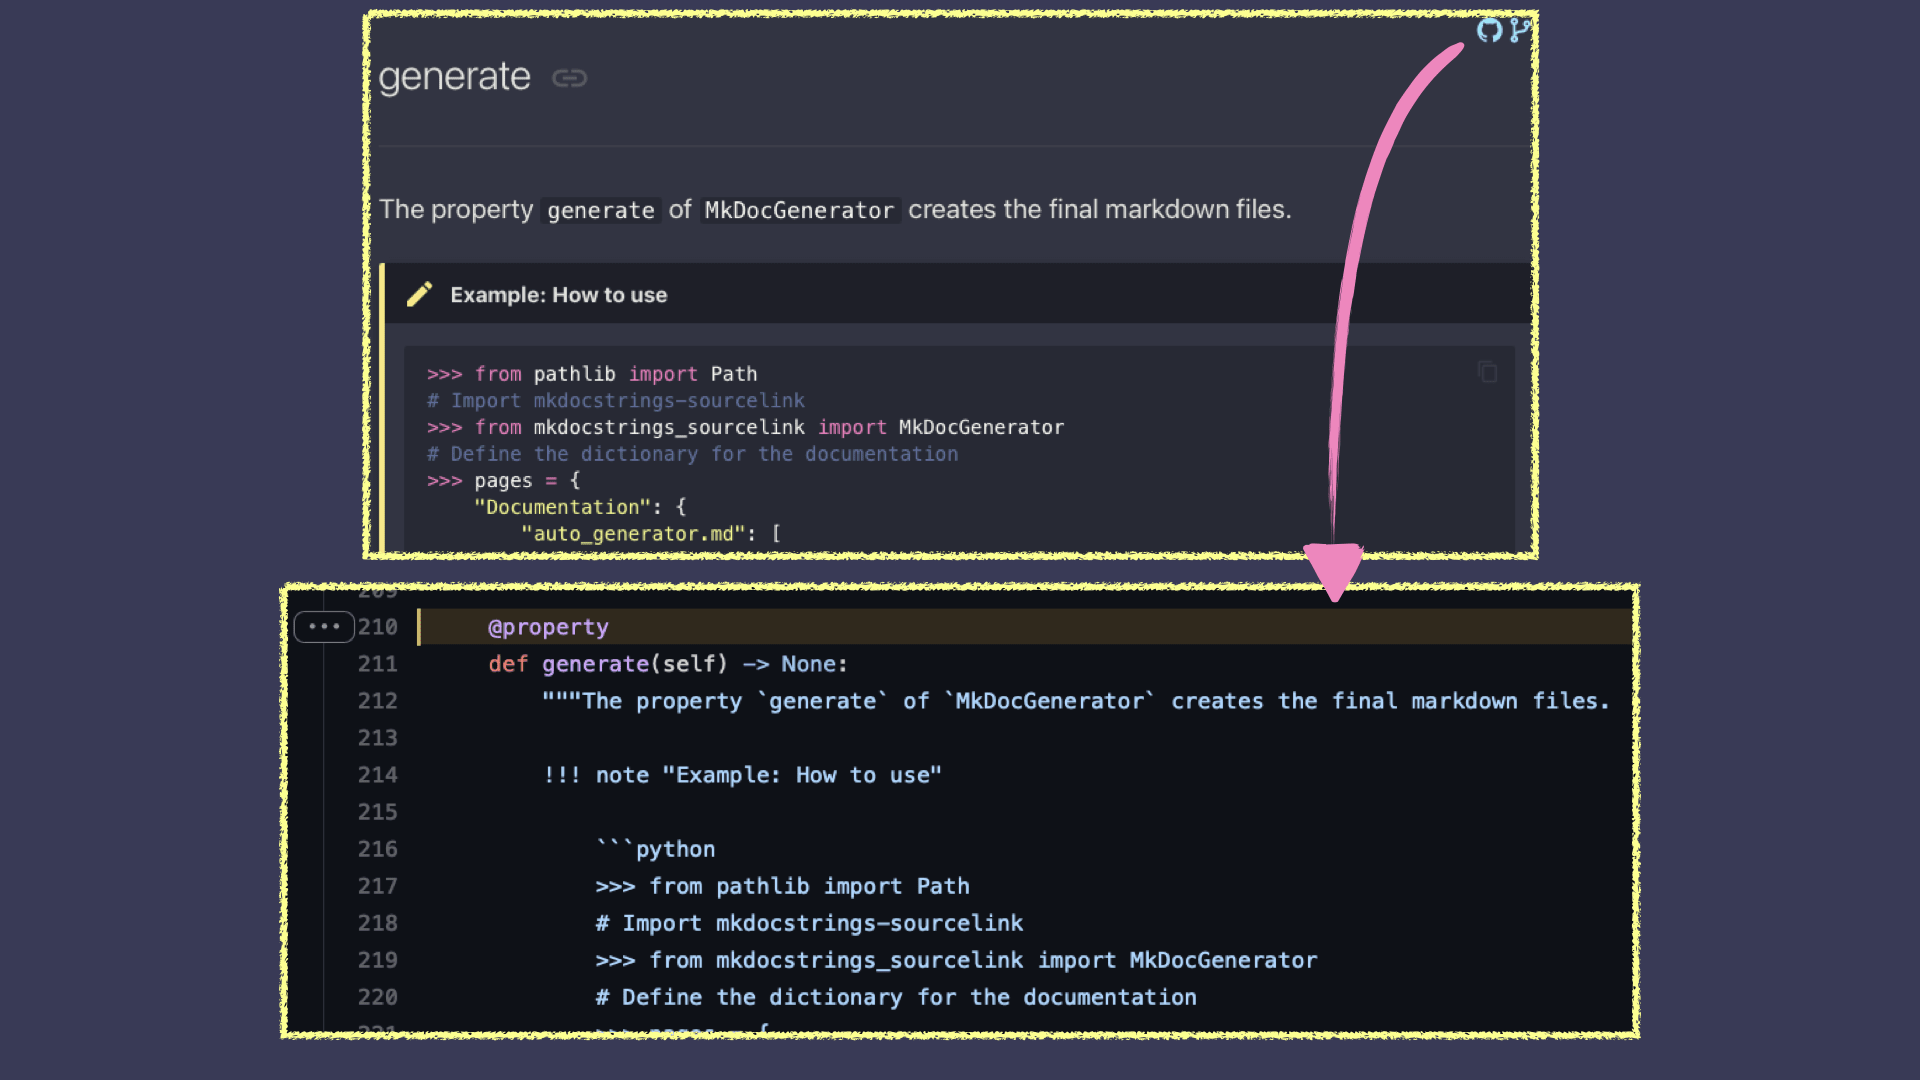The width and height of the screenshot is (1920, 1080).
Task: Select line number 220
Action: (377, 997)
